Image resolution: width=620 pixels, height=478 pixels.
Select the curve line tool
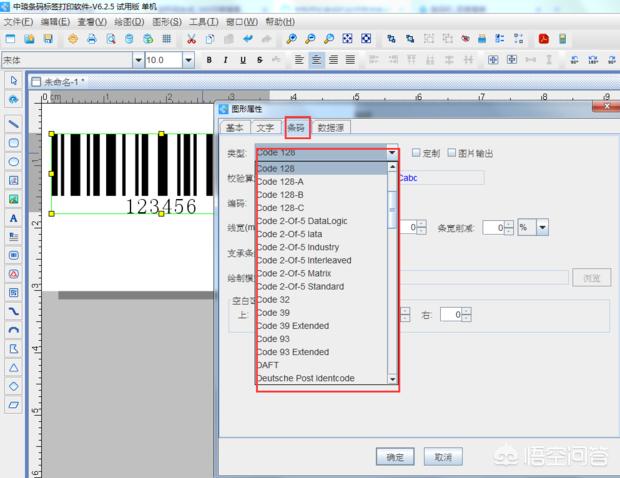(14, 312)
